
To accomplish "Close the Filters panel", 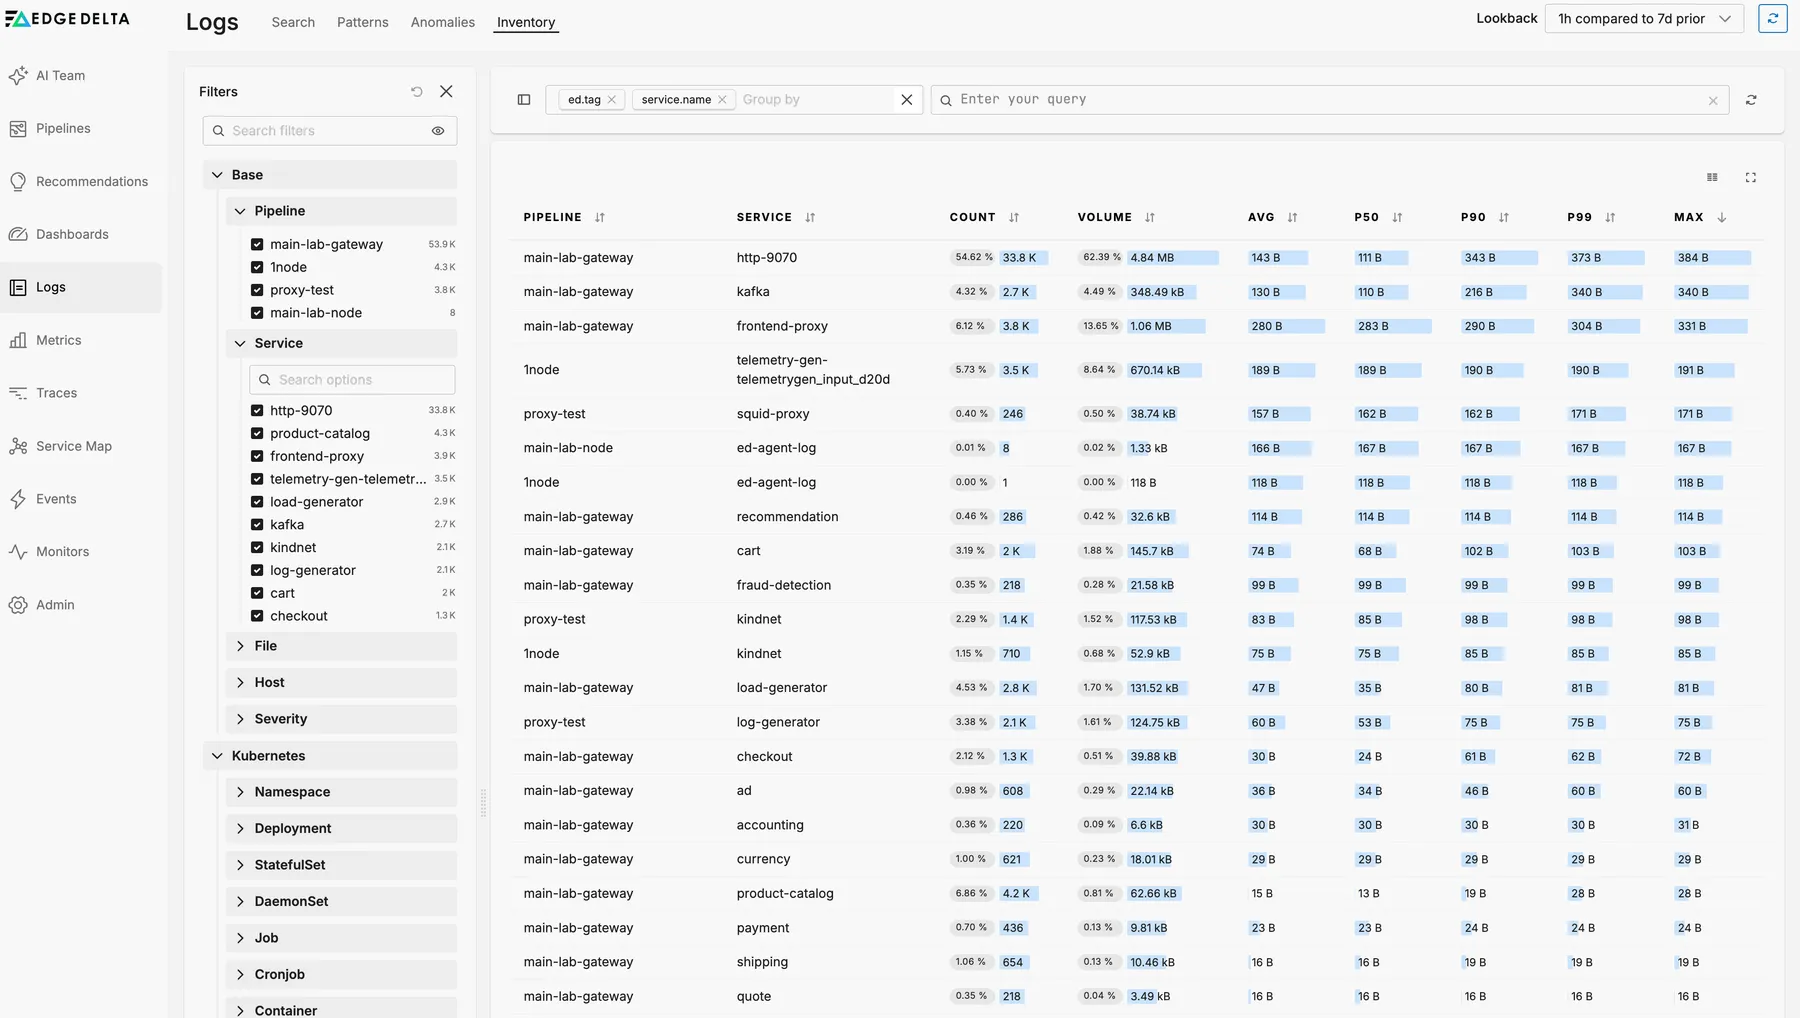I will 447,92.
